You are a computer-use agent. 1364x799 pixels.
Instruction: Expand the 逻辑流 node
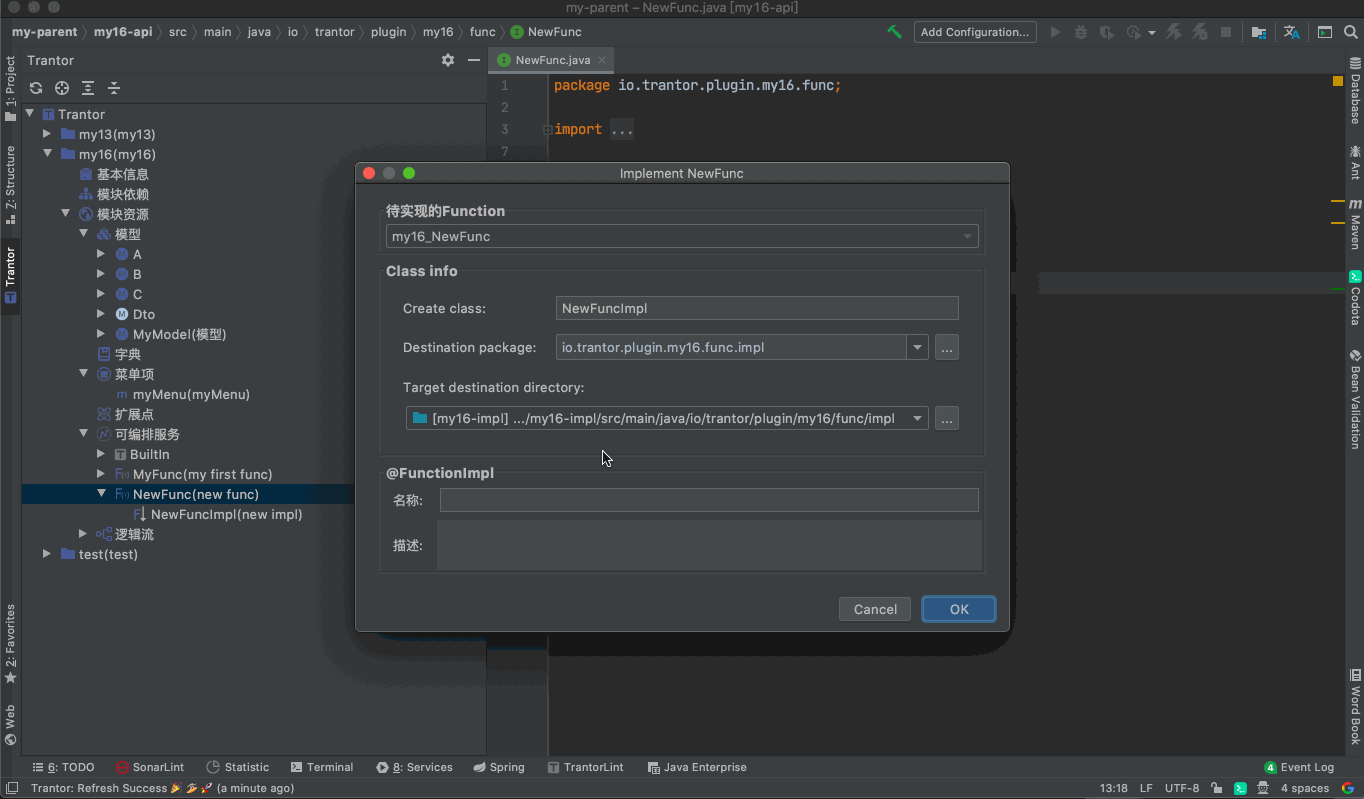tap(83, 534)
